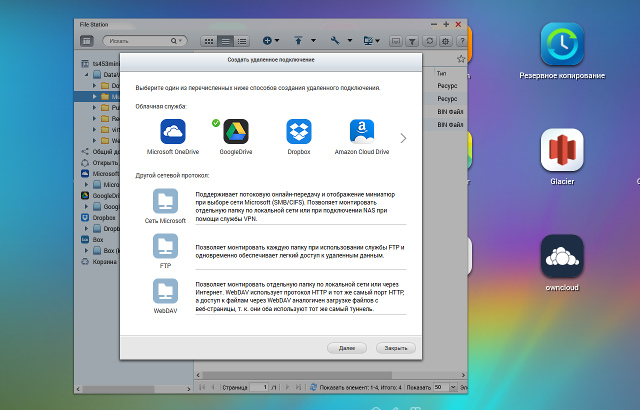Viewport: 640px width, 410px height.
Task: Select the Сеть Microsoft (SMB/CIFS) protocol icon
Action: (x=165, y=201)
